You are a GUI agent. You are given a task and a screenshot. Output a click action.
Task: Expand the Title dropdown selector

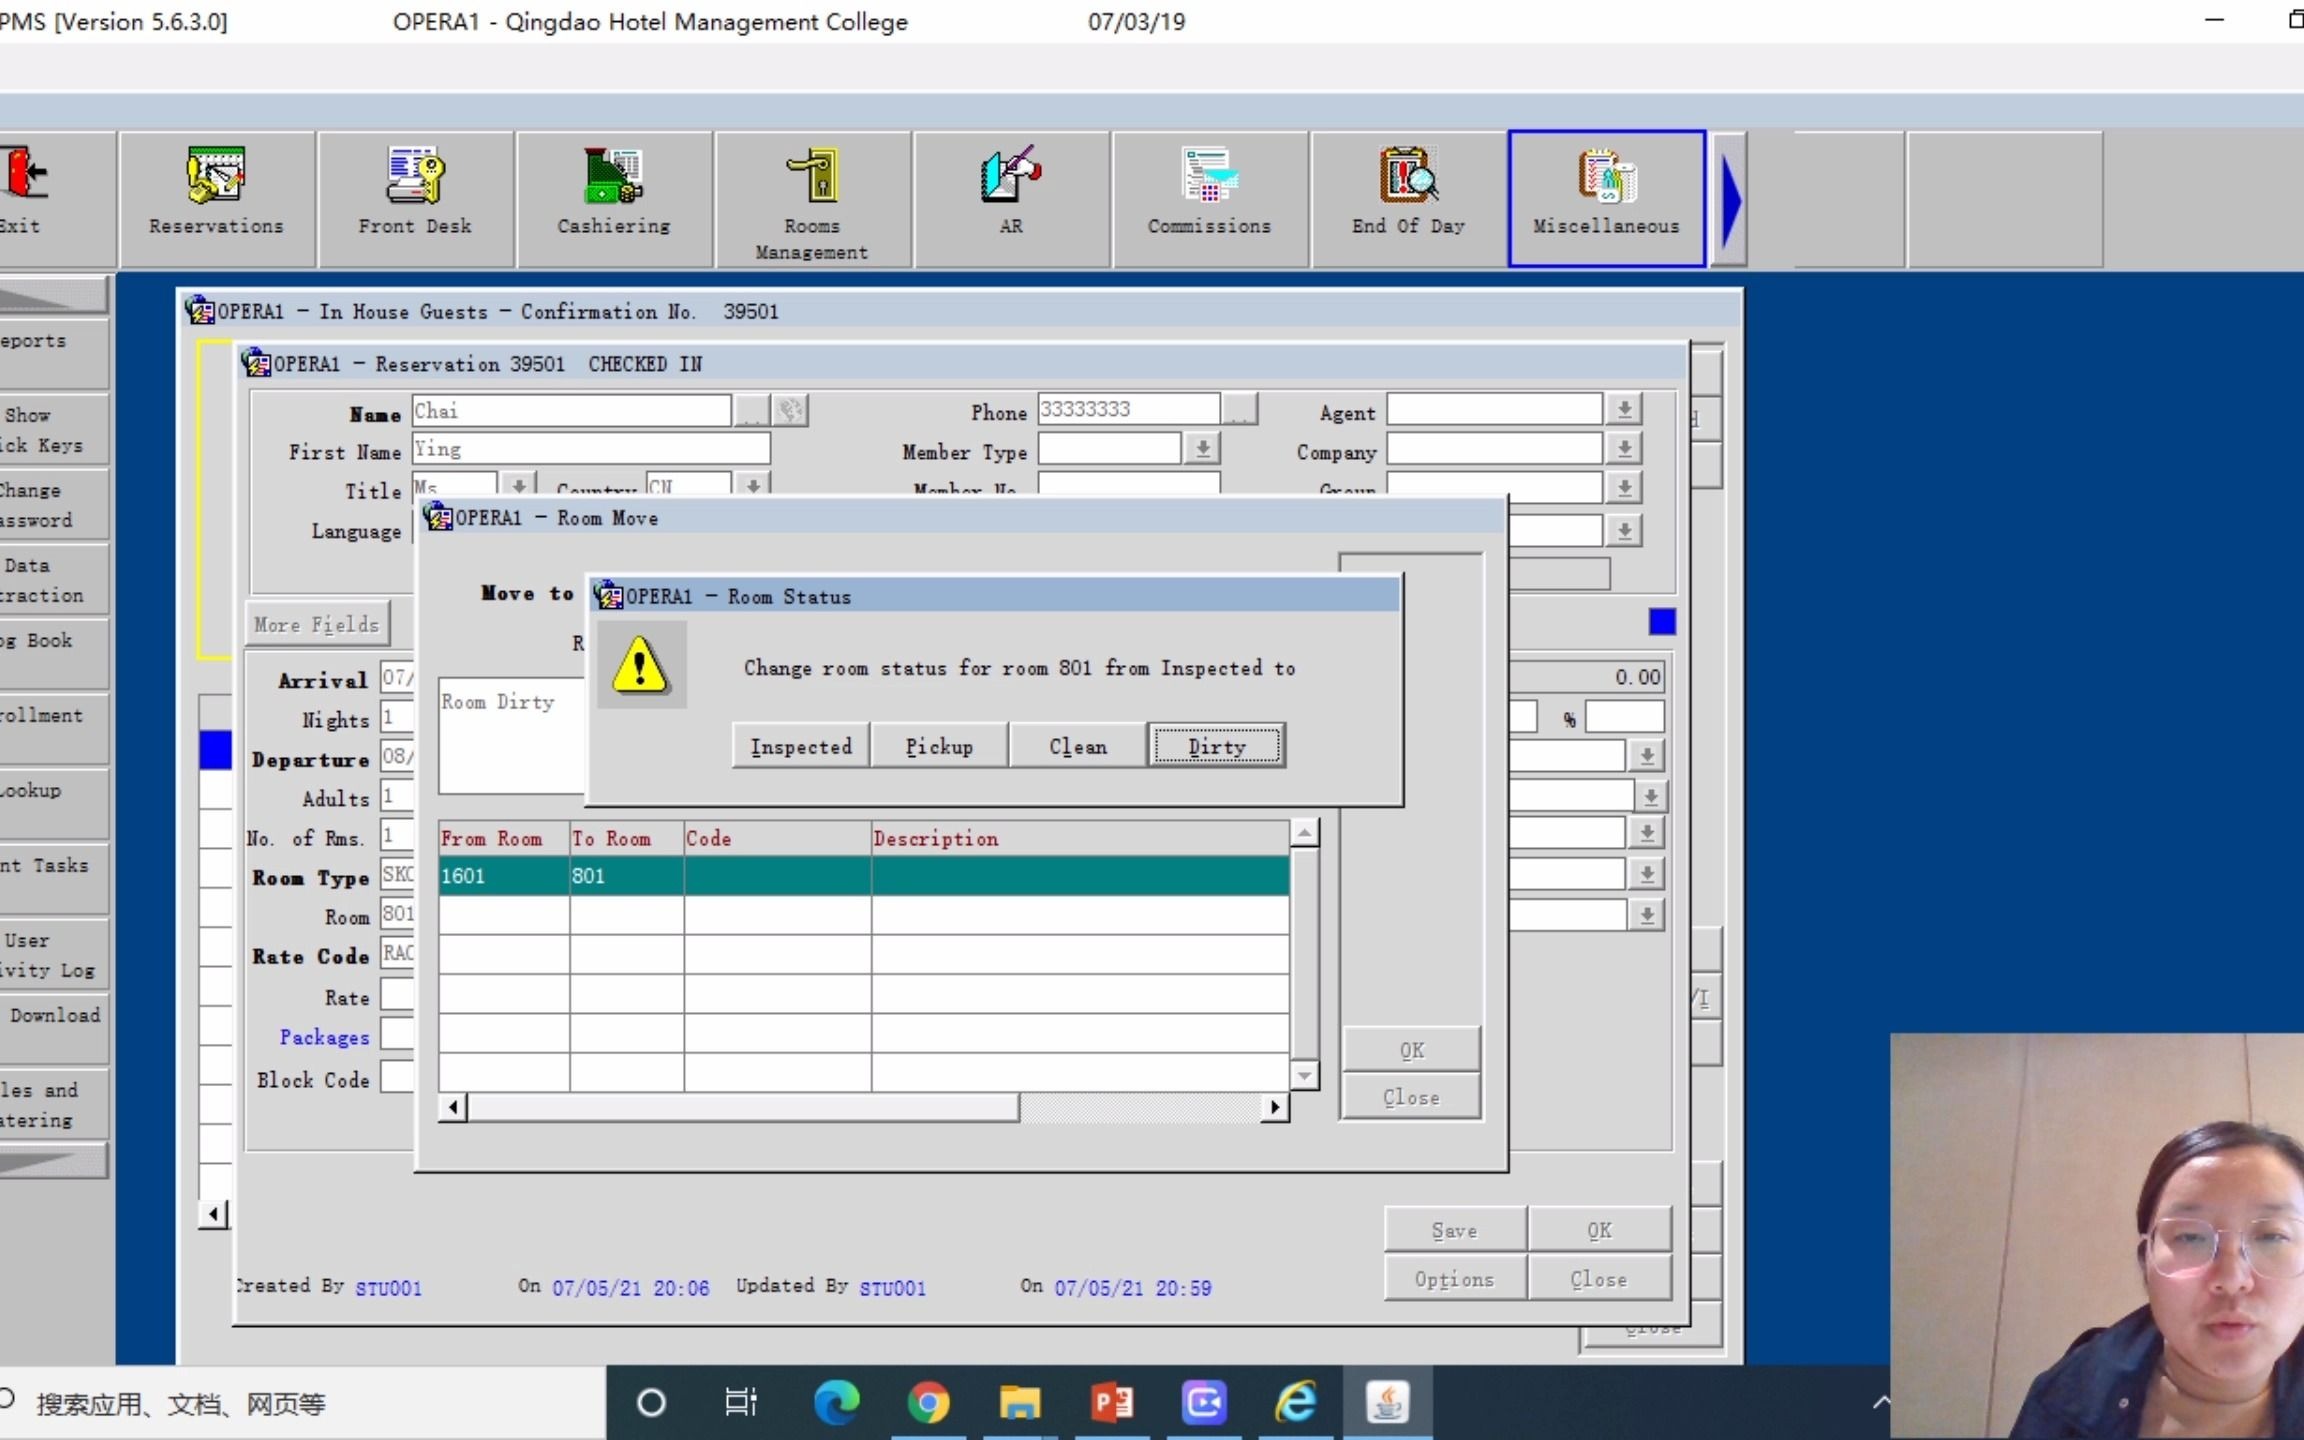pyautogui.click(x=523, y=488)
